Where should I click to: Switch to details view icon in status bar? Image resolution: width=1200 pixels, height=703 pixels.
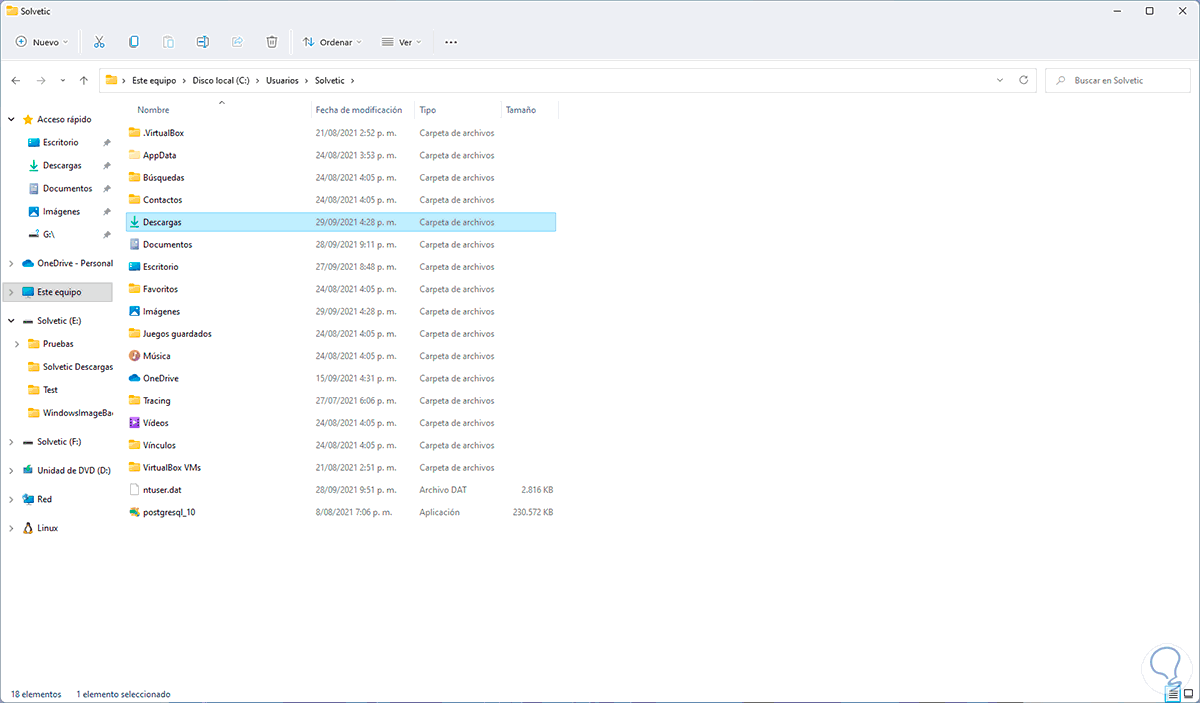point(1172,693)
